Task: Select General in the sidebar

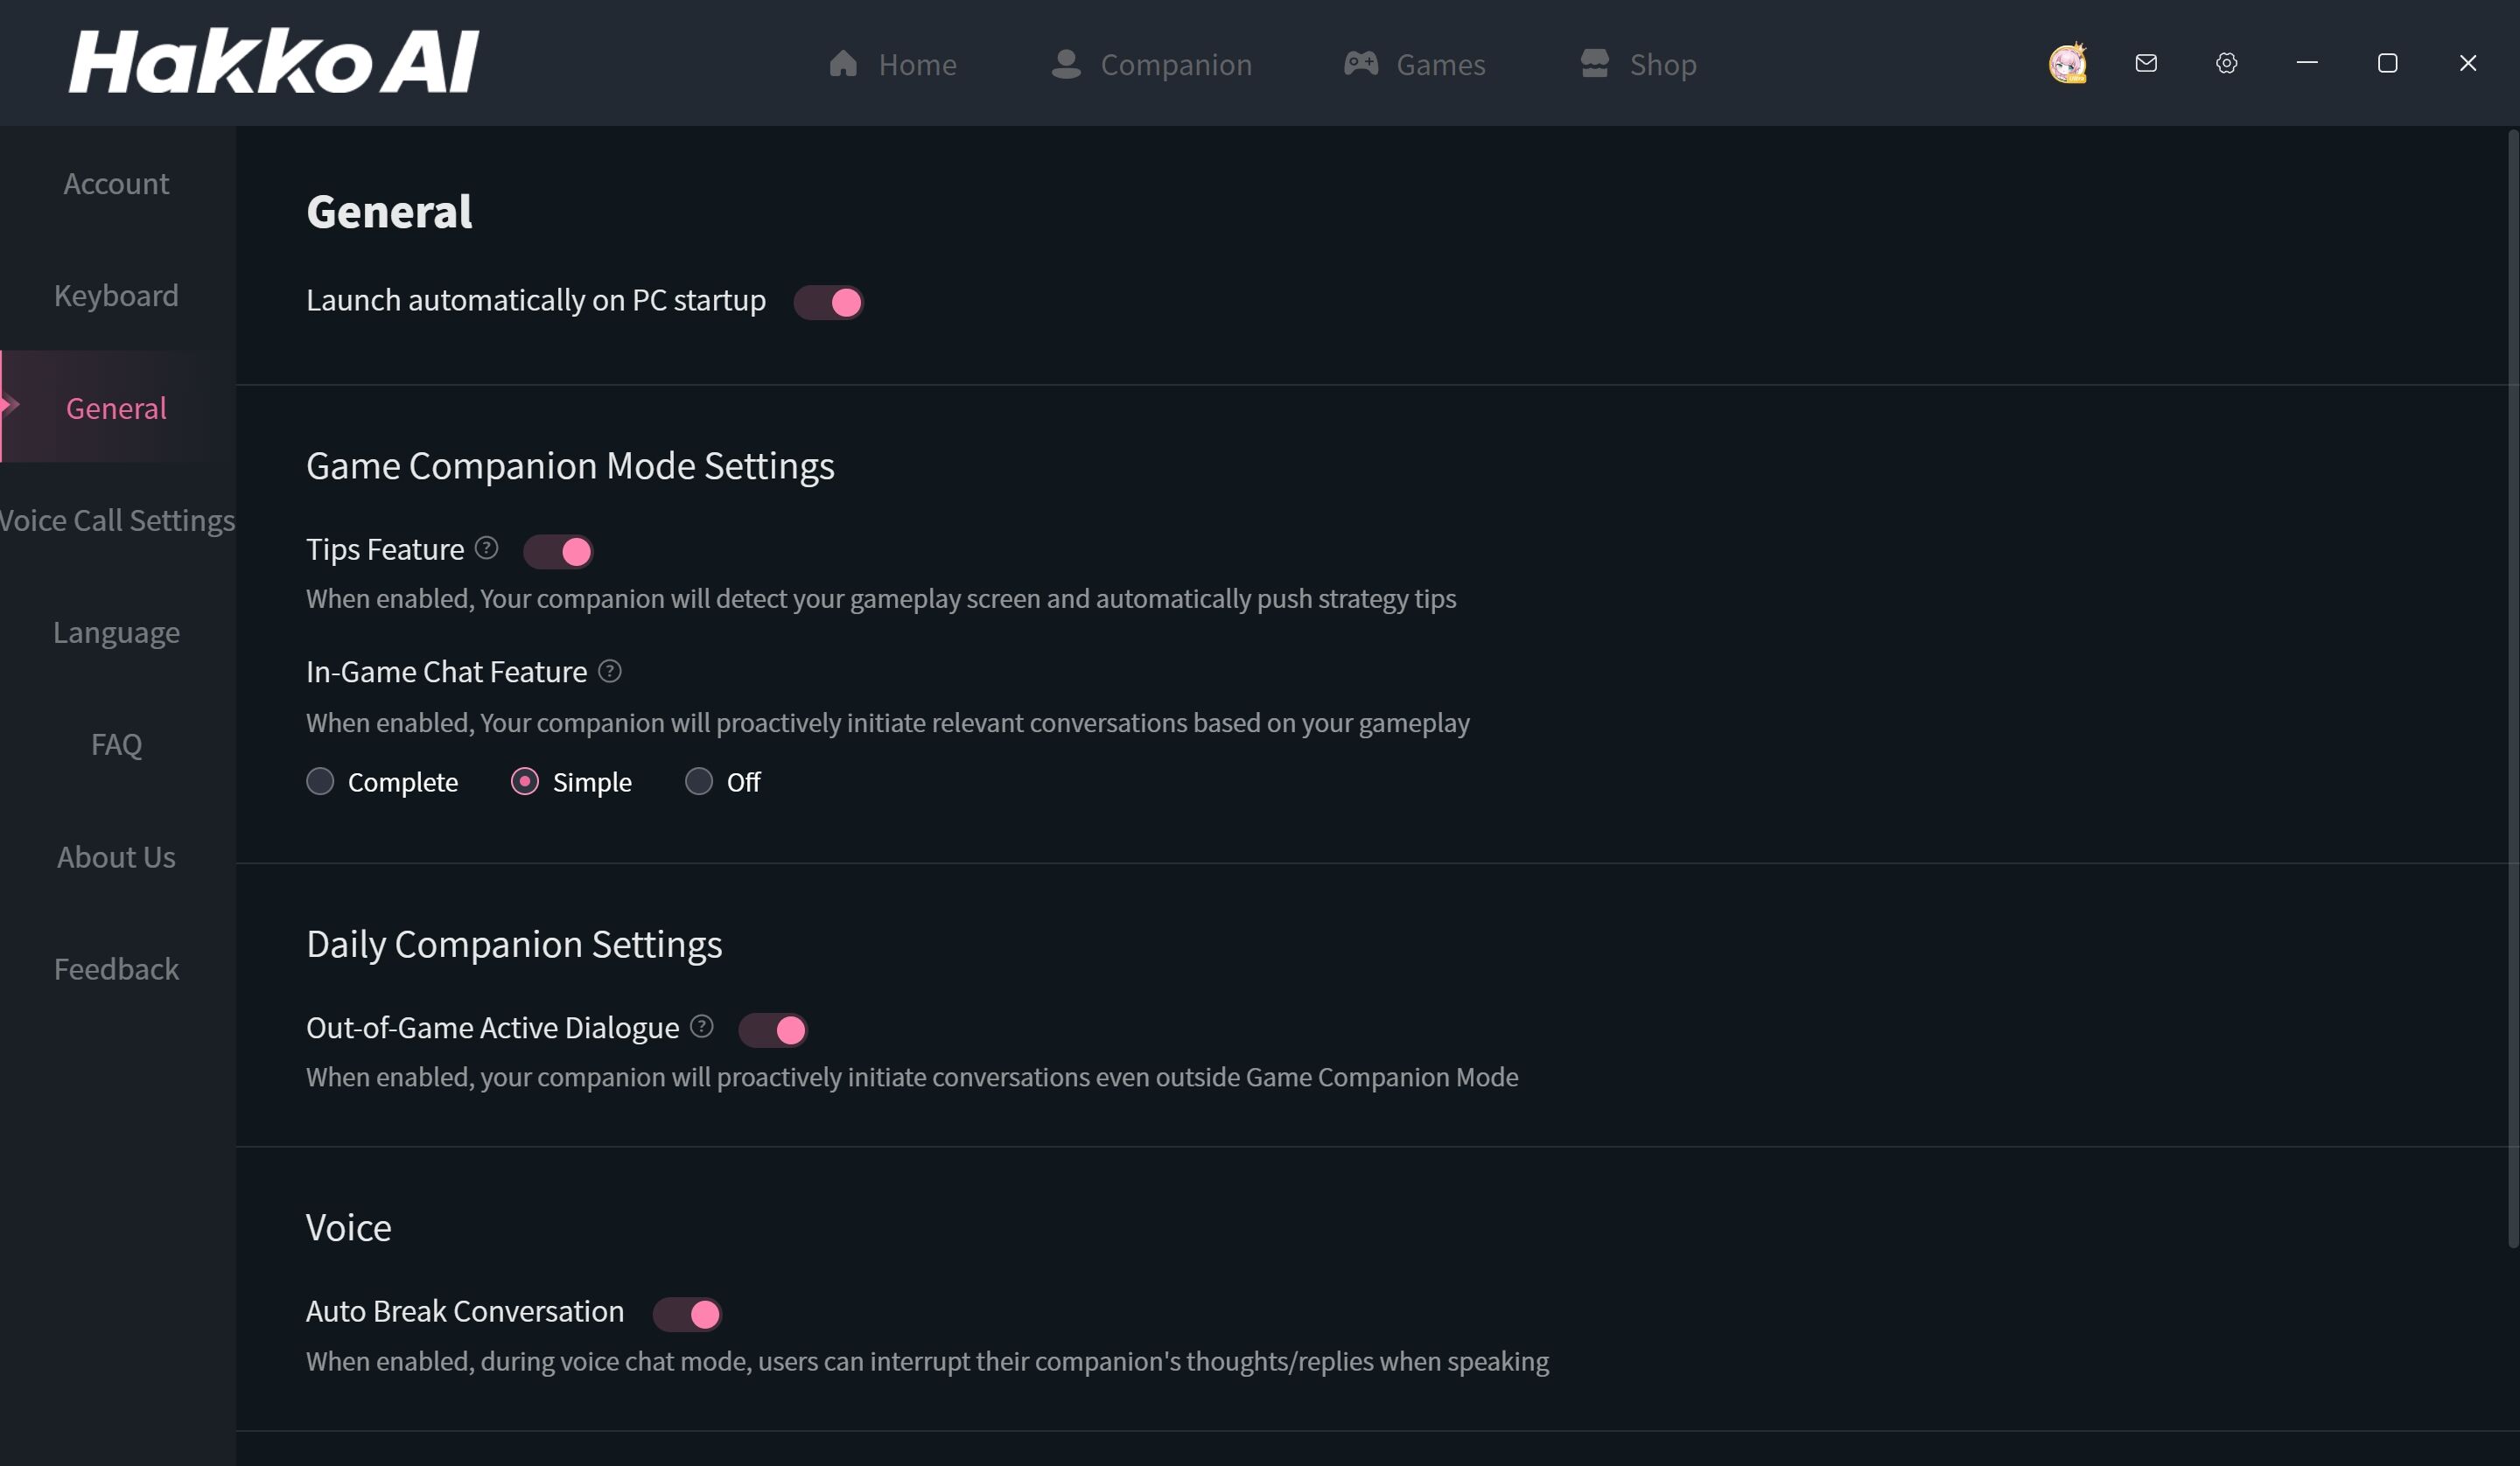Action: pos(117,407)
